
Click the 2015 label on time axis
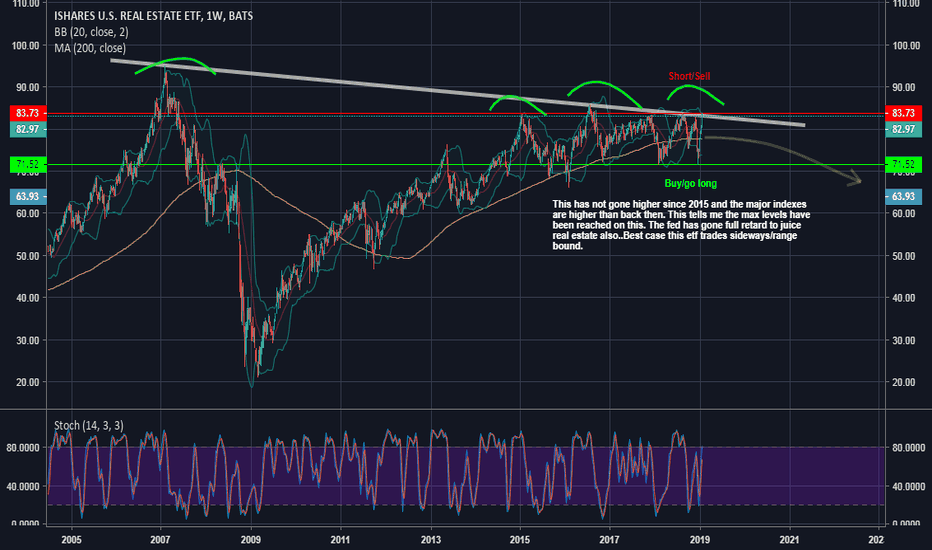(x=520, y=540)
